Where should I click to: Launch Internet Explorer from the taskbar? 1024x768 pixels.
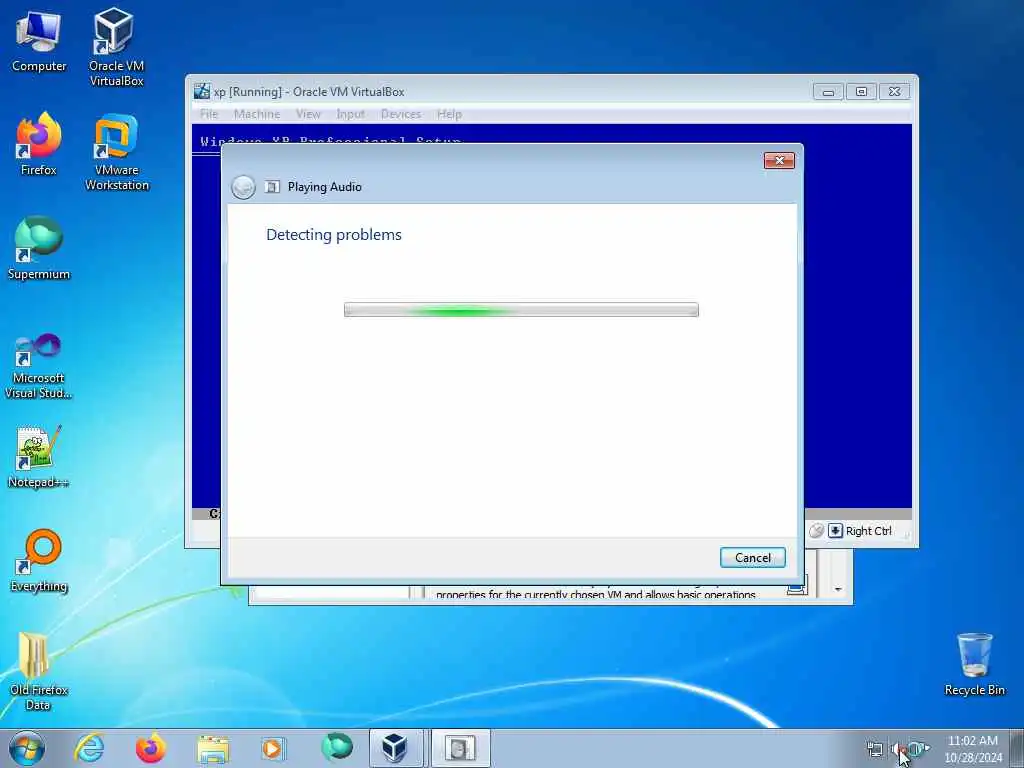[89, 748]
